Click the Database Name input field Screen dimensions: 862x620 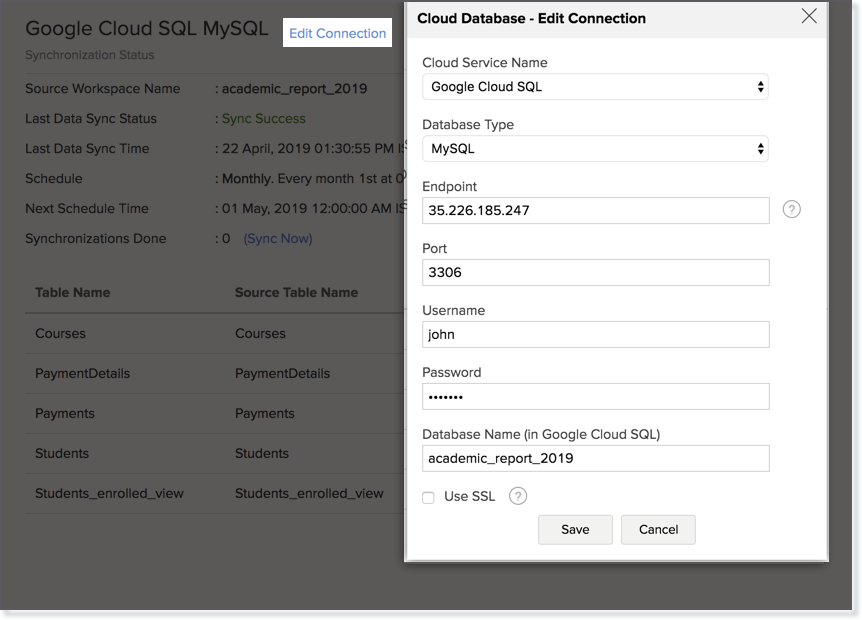595,458
